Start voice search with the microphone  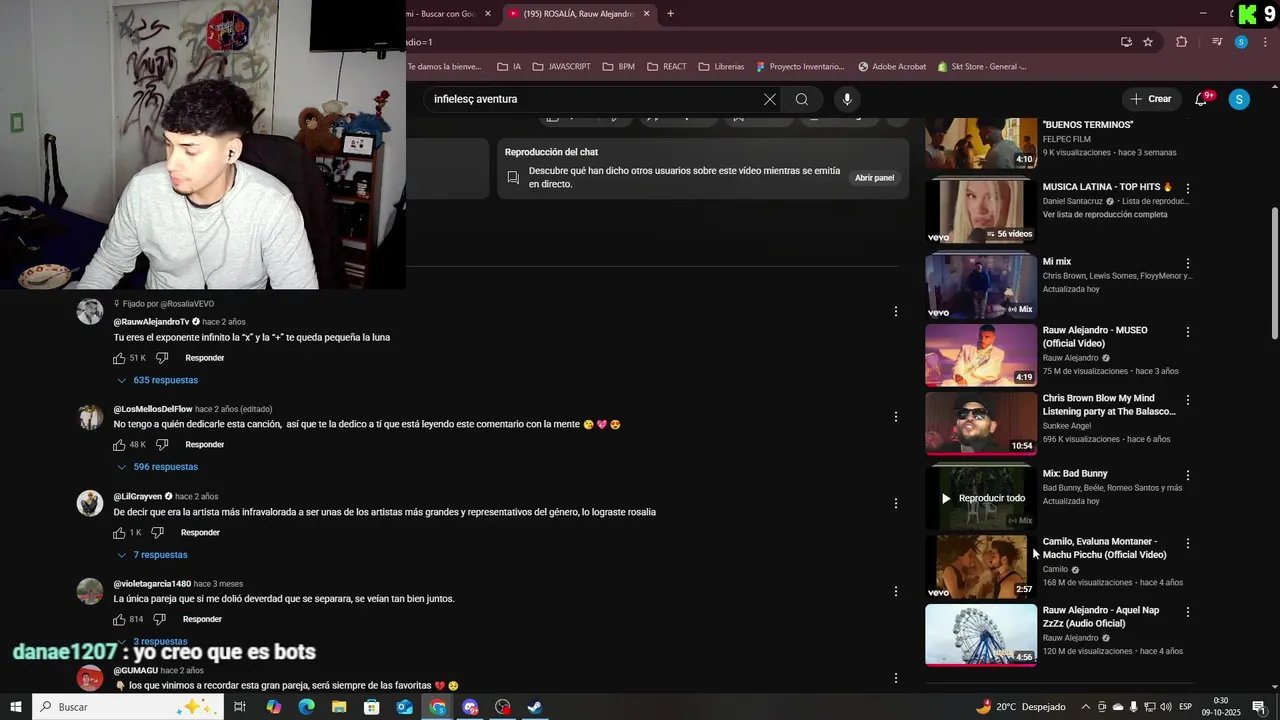point(847,99)
